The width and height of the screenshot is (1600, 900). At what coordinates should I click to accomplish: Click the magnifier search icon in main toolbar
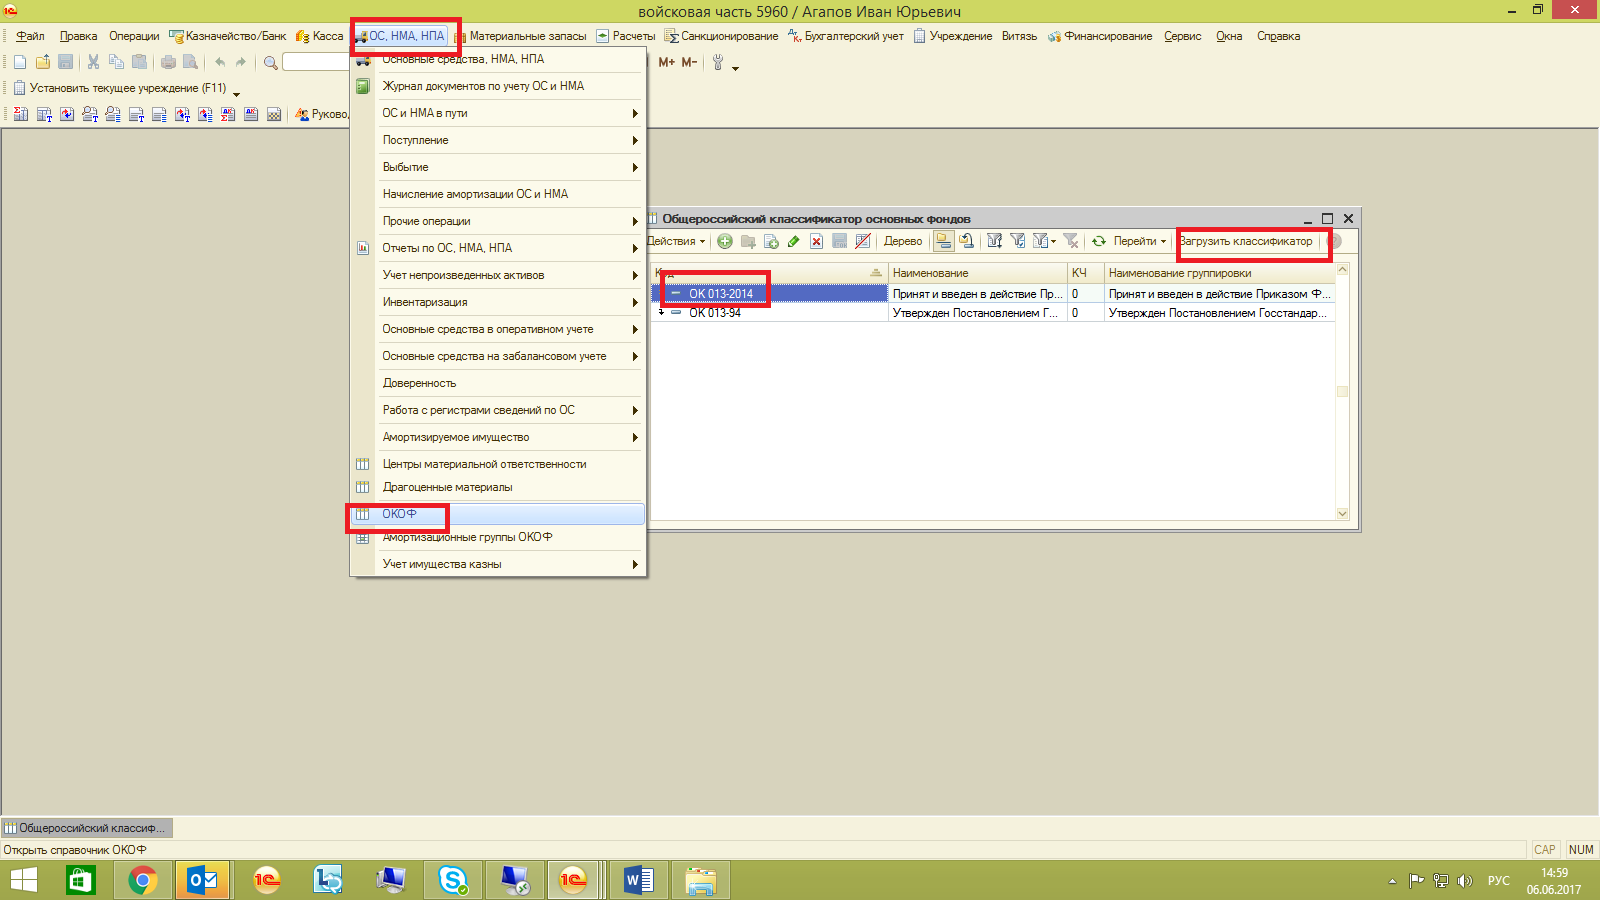tap(270, 62)
